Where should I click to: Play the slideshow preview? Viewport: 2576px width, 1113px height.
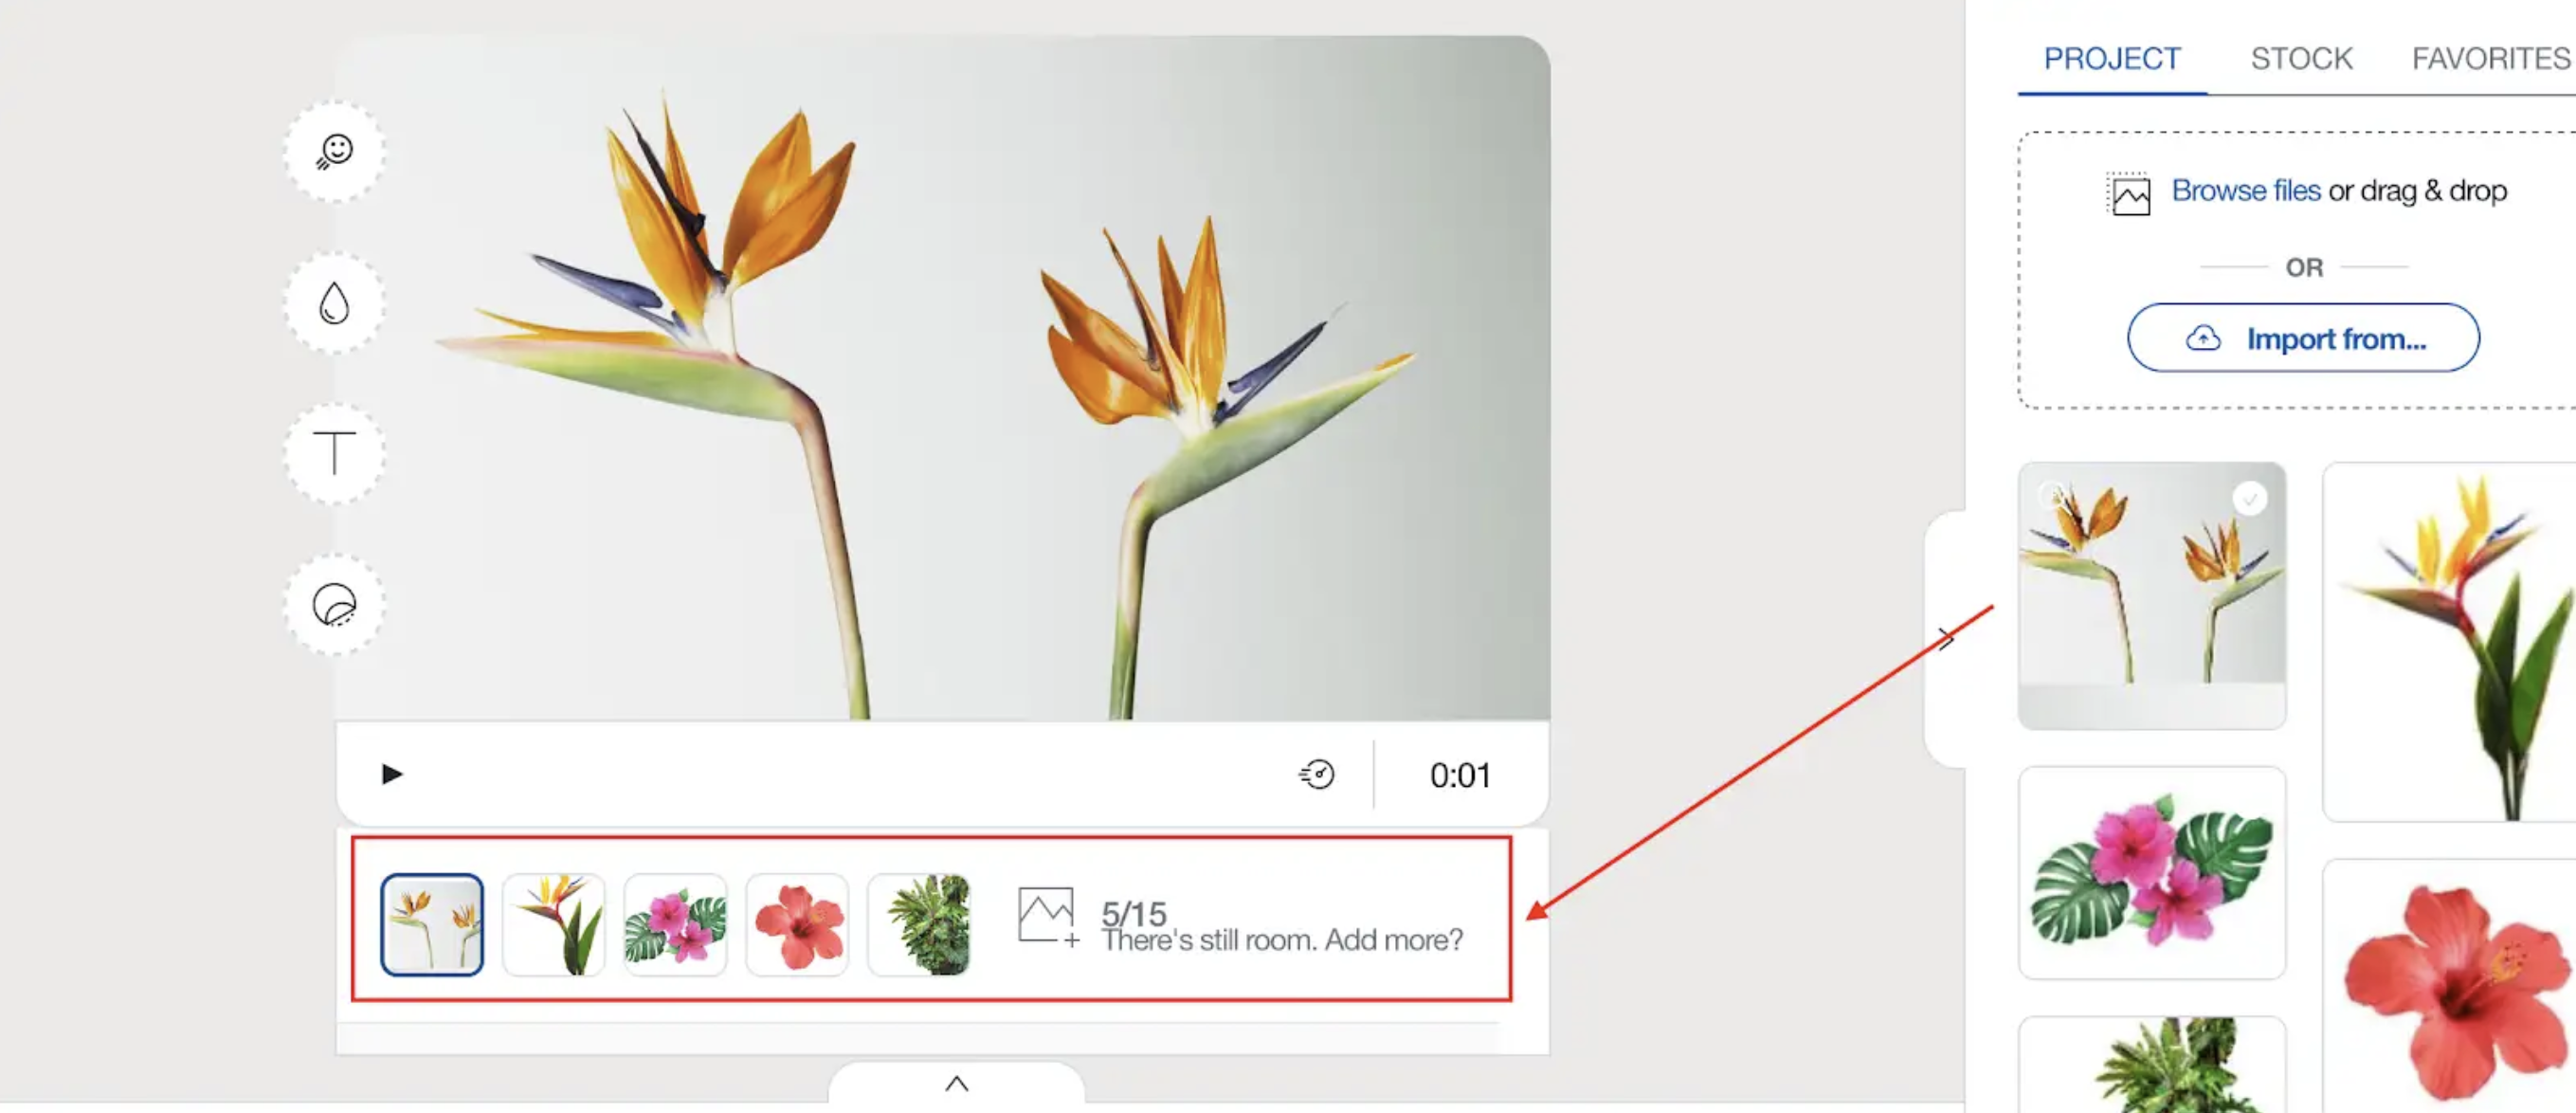pos(392,774)
